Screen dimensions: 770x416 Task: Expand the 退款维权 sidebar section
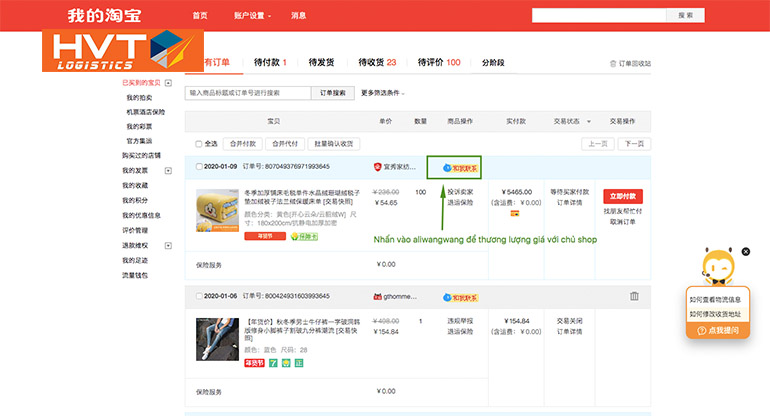[x=168, y=246]
